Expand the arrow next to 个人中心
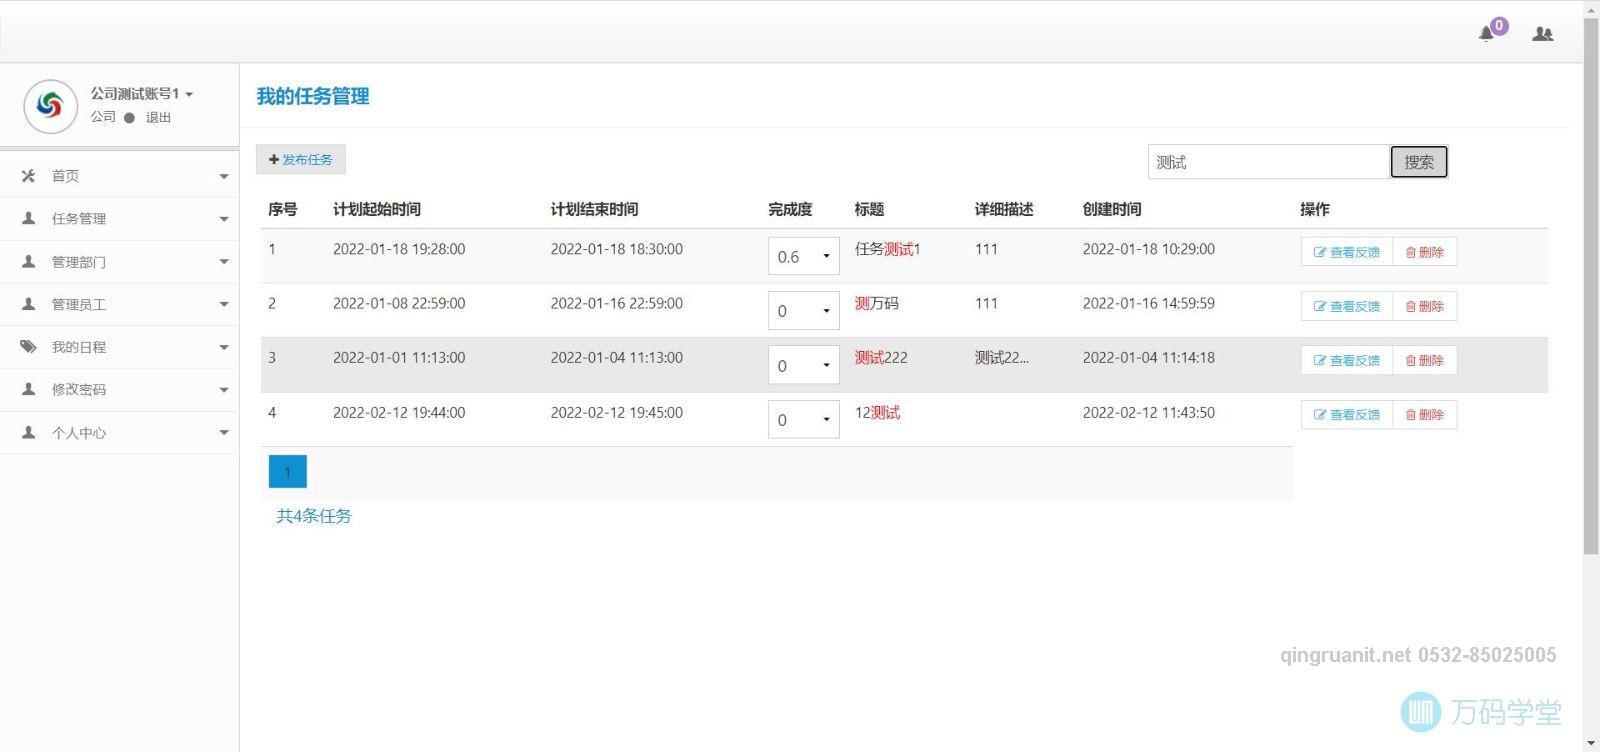Screen dimensions: 1600x752 click(224, 433)
